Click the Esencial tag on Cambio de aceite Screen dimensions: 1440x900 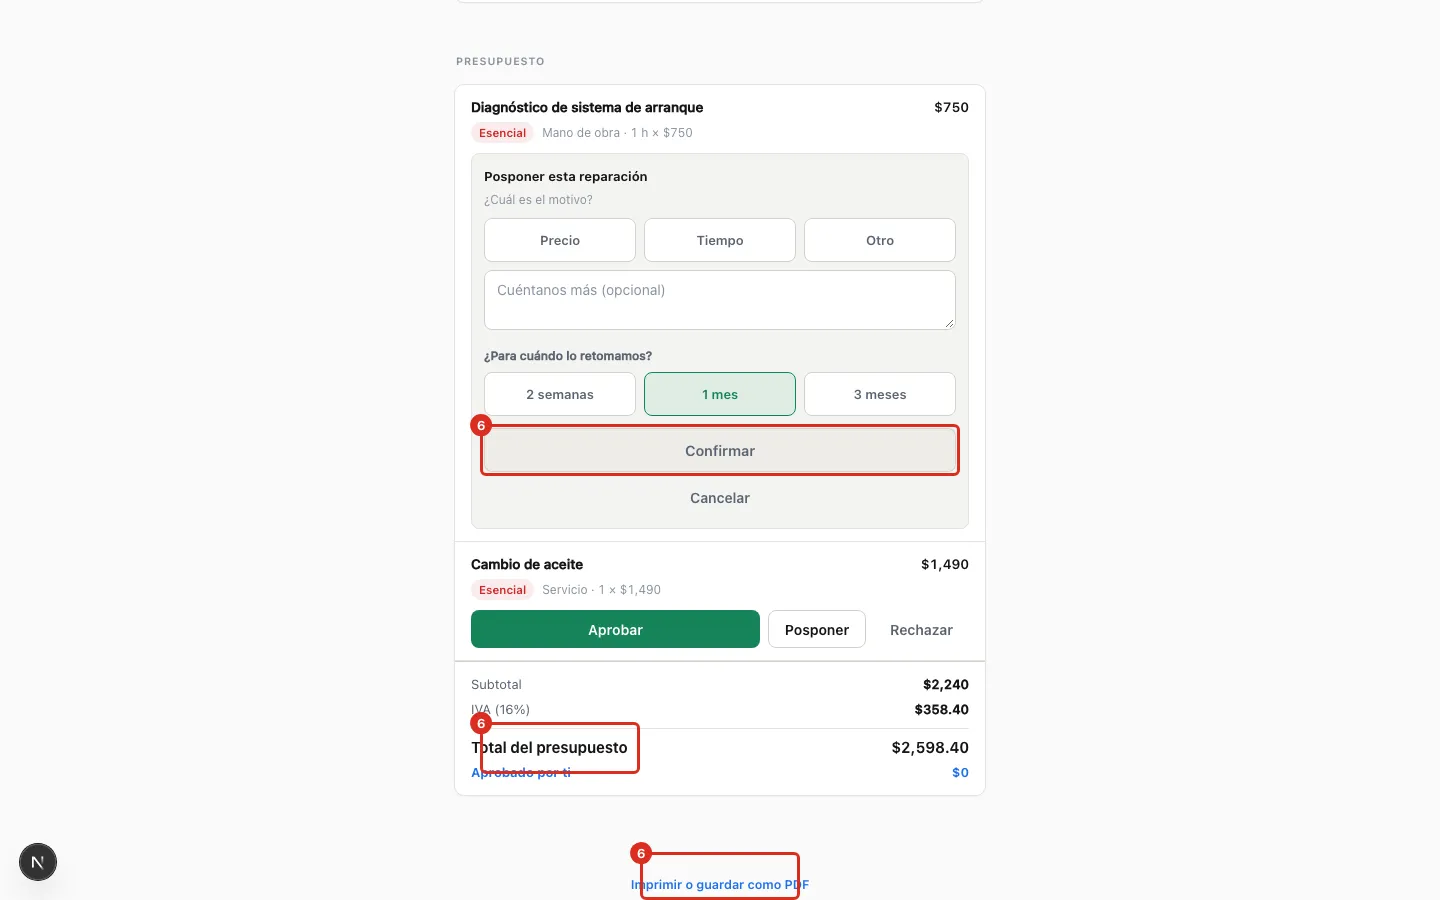click(502, 590)
